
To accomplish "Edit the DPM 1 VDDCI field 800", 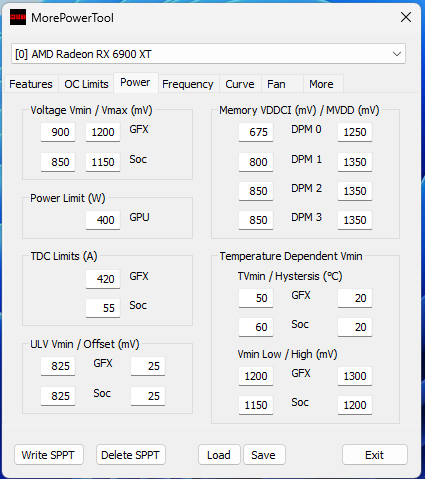I will coord(256,162).
